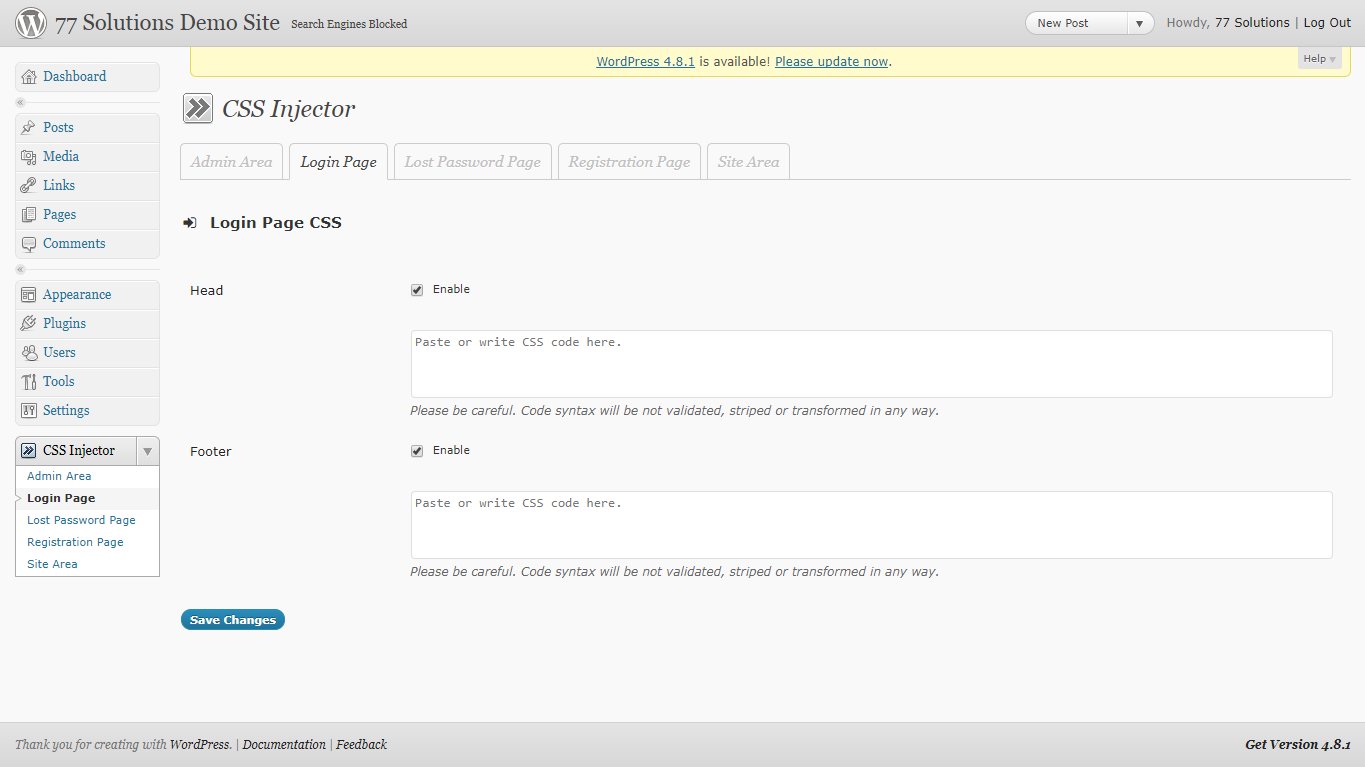Open the WordPress 4.8.1 link
Screen dimensions: 1365x767
[x=645, y=61]
